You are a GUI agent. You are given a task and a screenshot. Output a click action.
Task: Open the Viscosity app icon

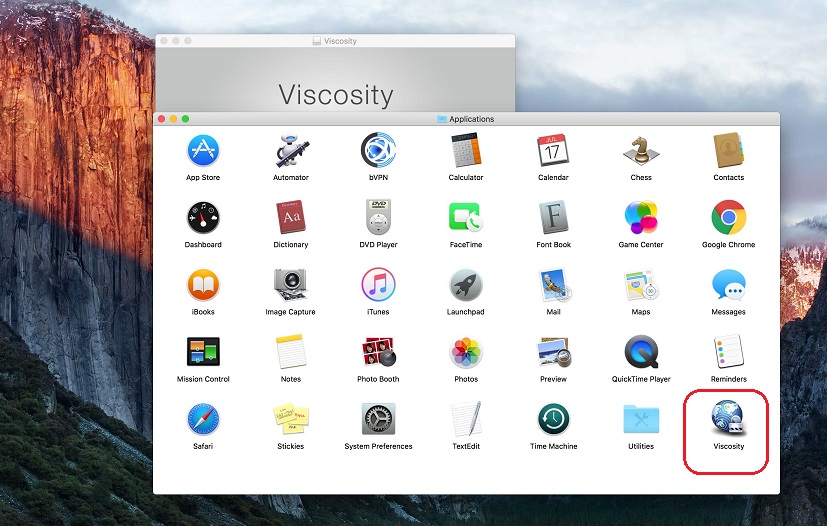pos(727,418)
